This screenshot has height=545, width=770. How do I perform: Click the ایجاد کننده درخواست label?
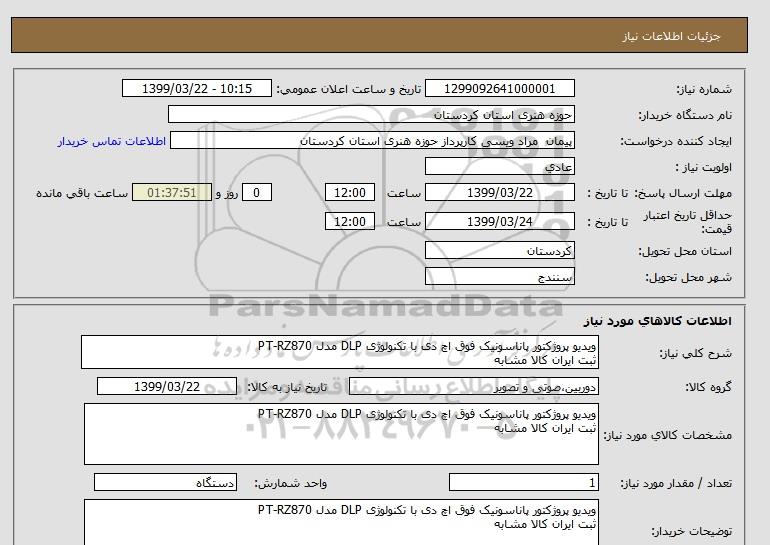(x=676, y=141)
